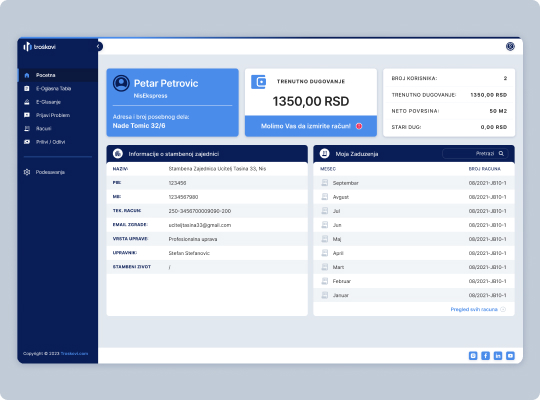Click the 1350,00 RSD debt amount
Viewport: 540px width, 400px height.
(311, 101)
